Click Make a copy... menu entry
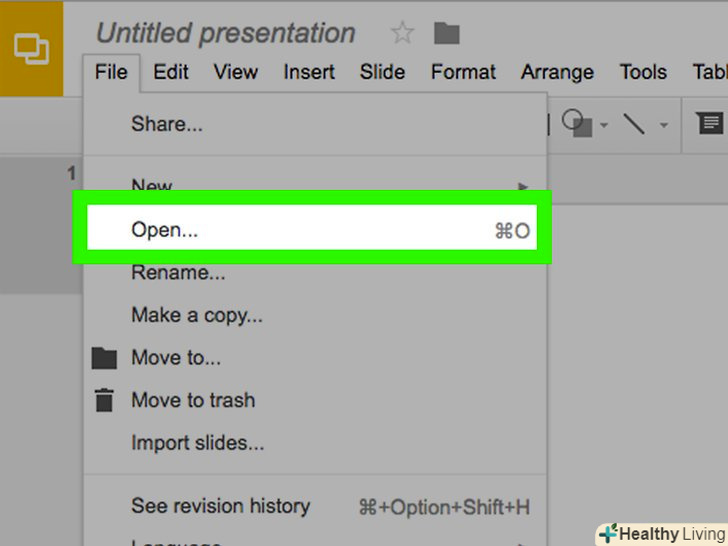The height and width of the screenshot is (546, 728). click(197, 315)
